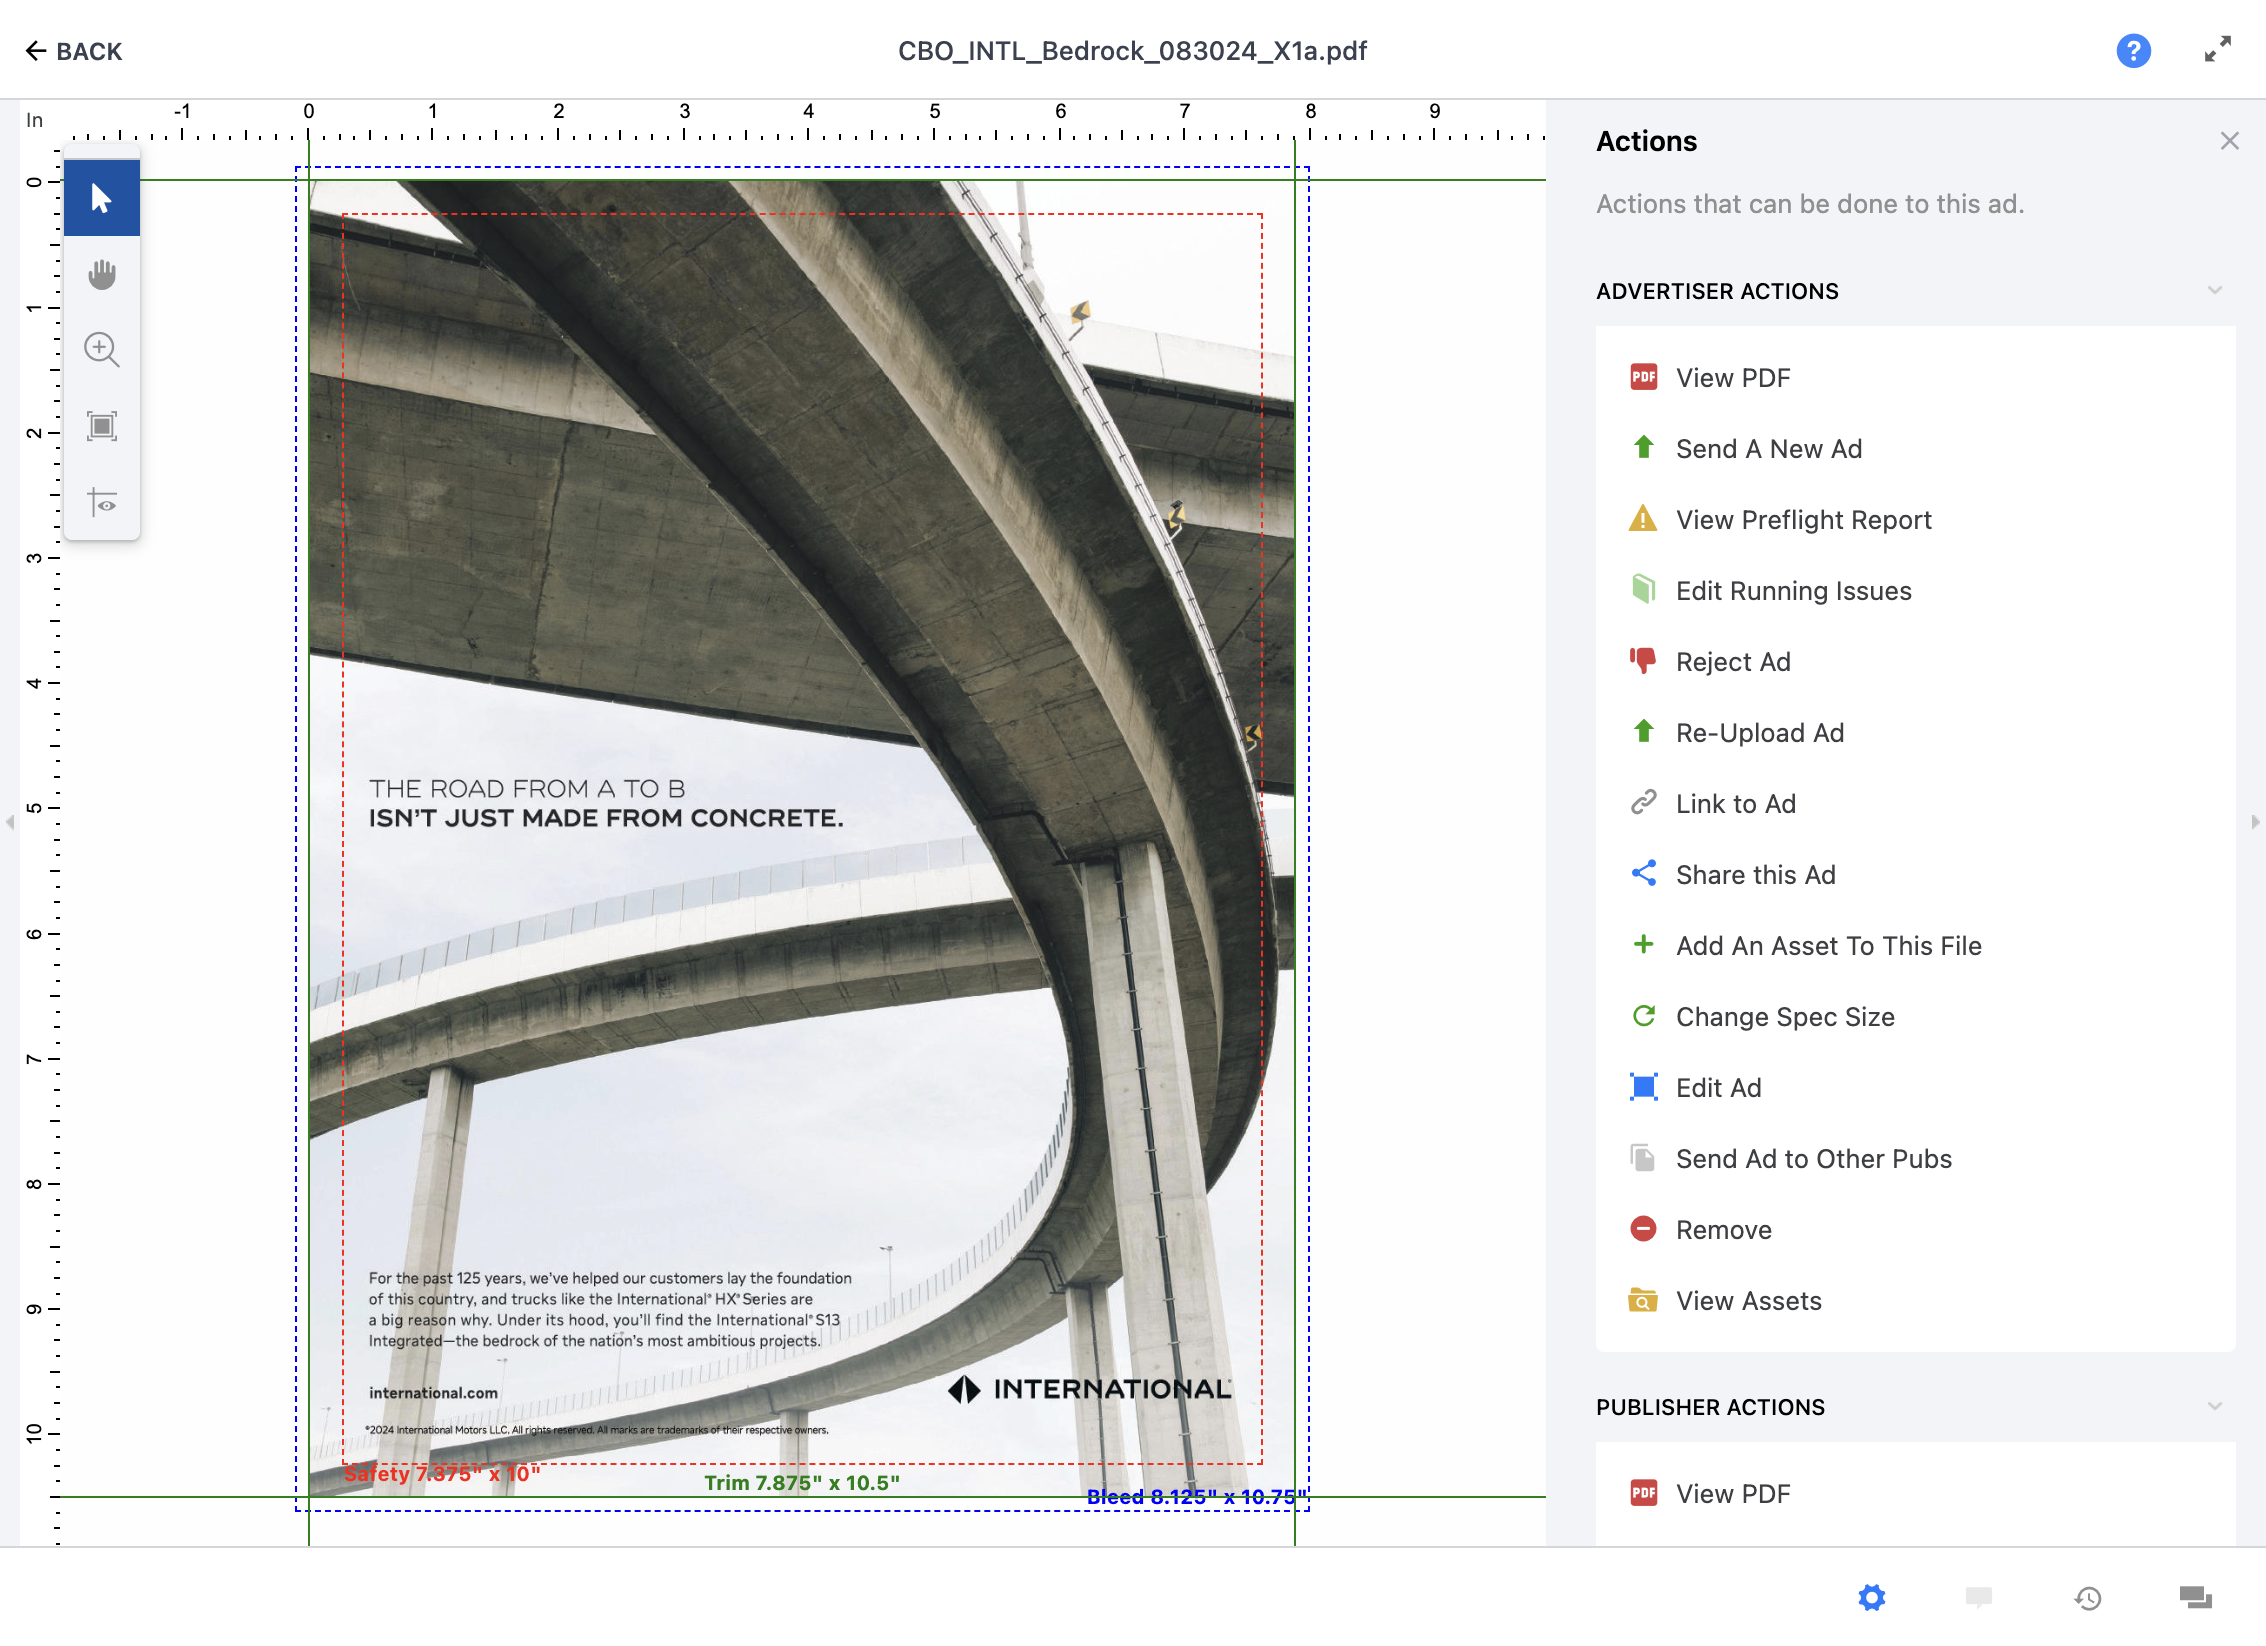Collapse the Publisher Actions section

click(x=2214, y=1407)
